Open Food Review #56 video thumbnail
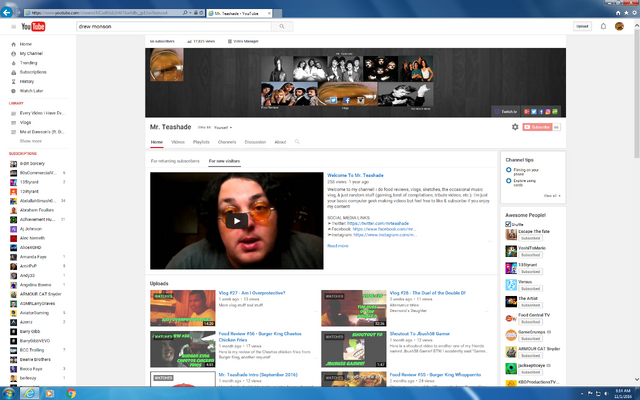The image size is (640, 400). (x=183, y=349)
